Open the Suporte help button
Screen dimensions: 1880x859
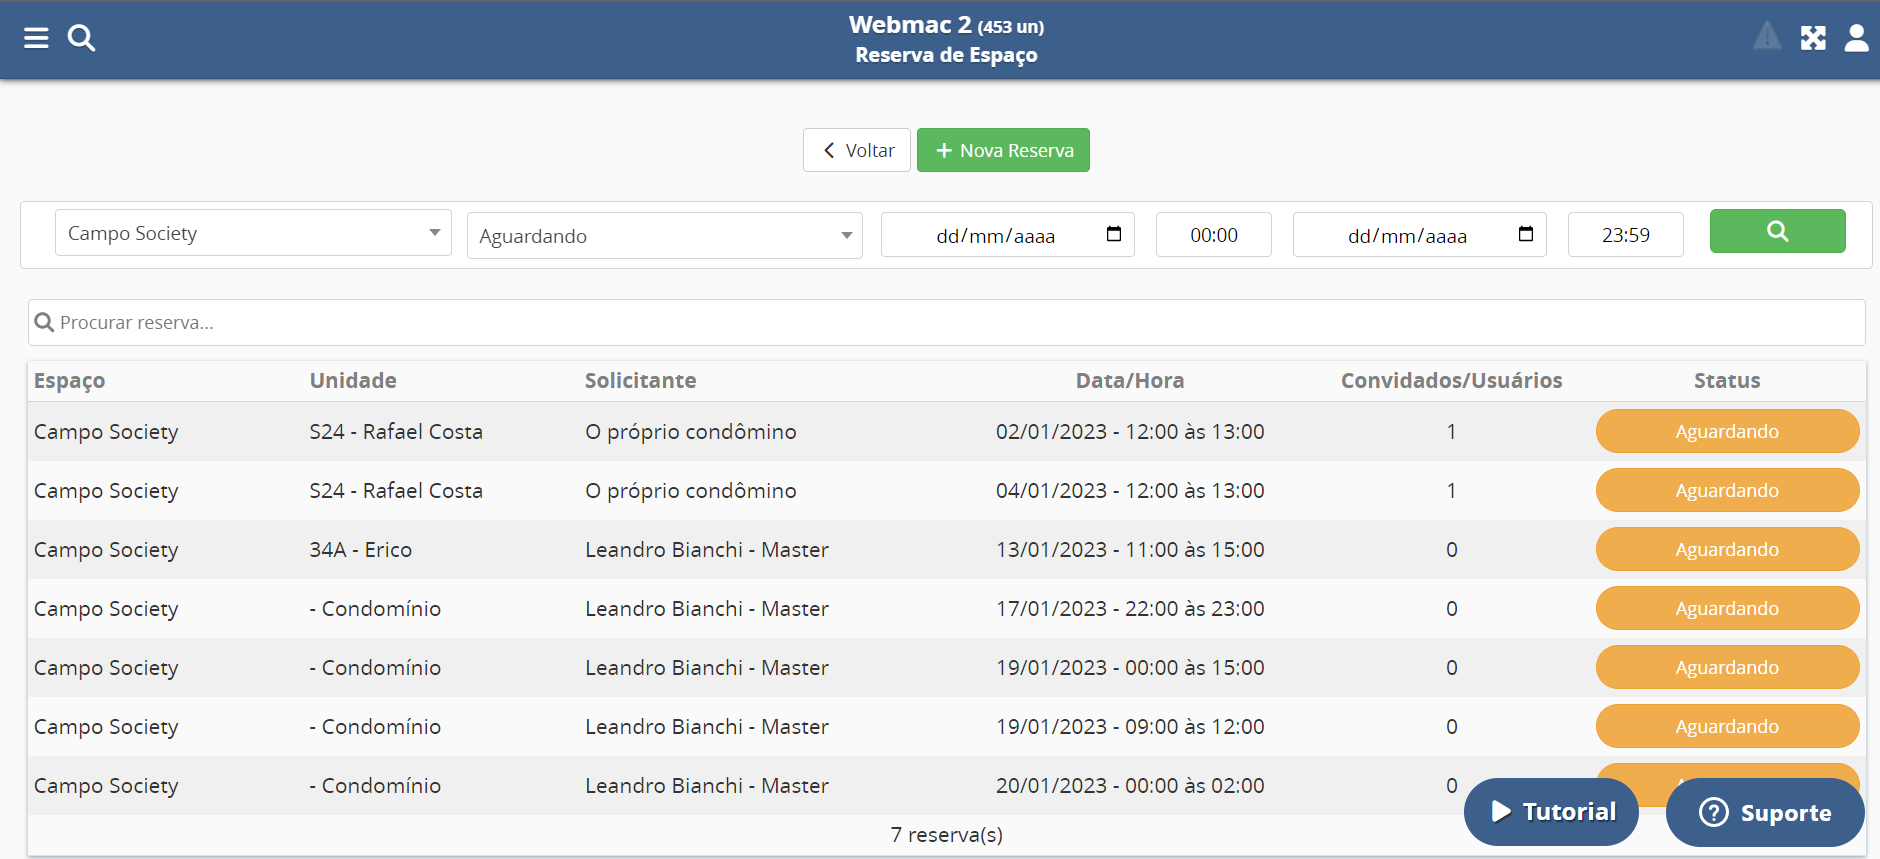point(1765,812)
